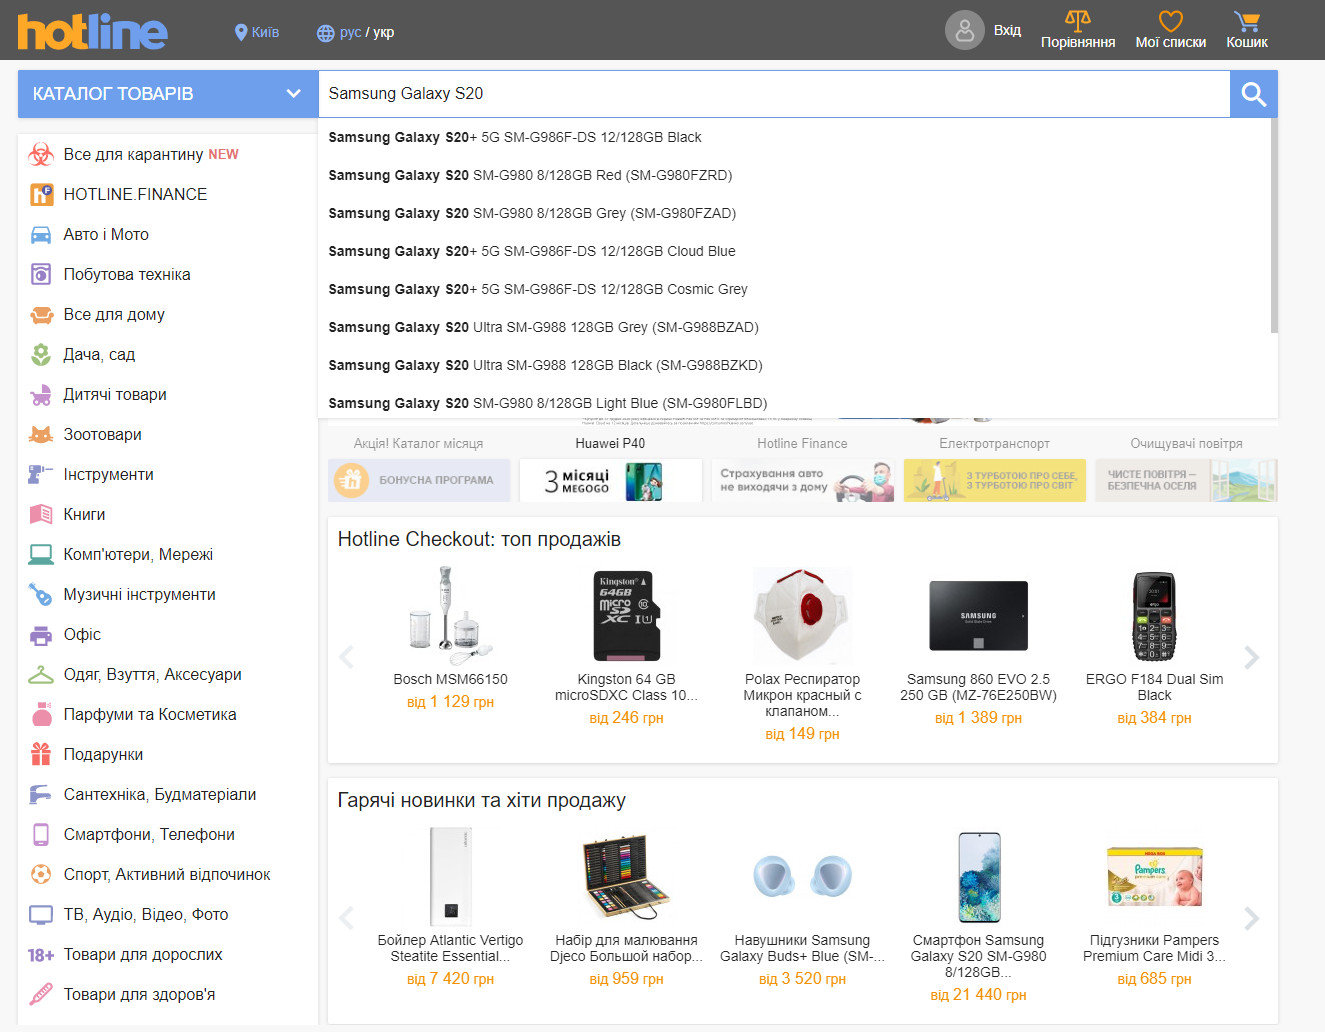
Task: Click the cat icon for Зоотовари
Action: (x=41, y=435)
